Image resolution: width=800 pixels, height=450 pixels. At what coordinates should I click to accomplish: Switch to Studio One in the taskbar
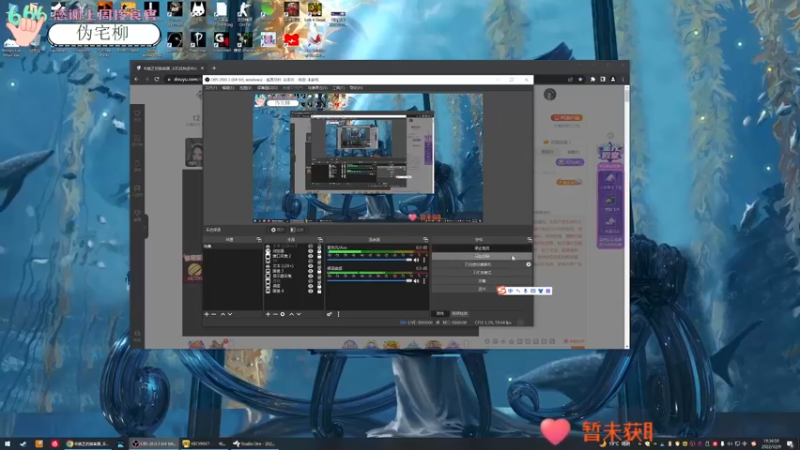254,444
